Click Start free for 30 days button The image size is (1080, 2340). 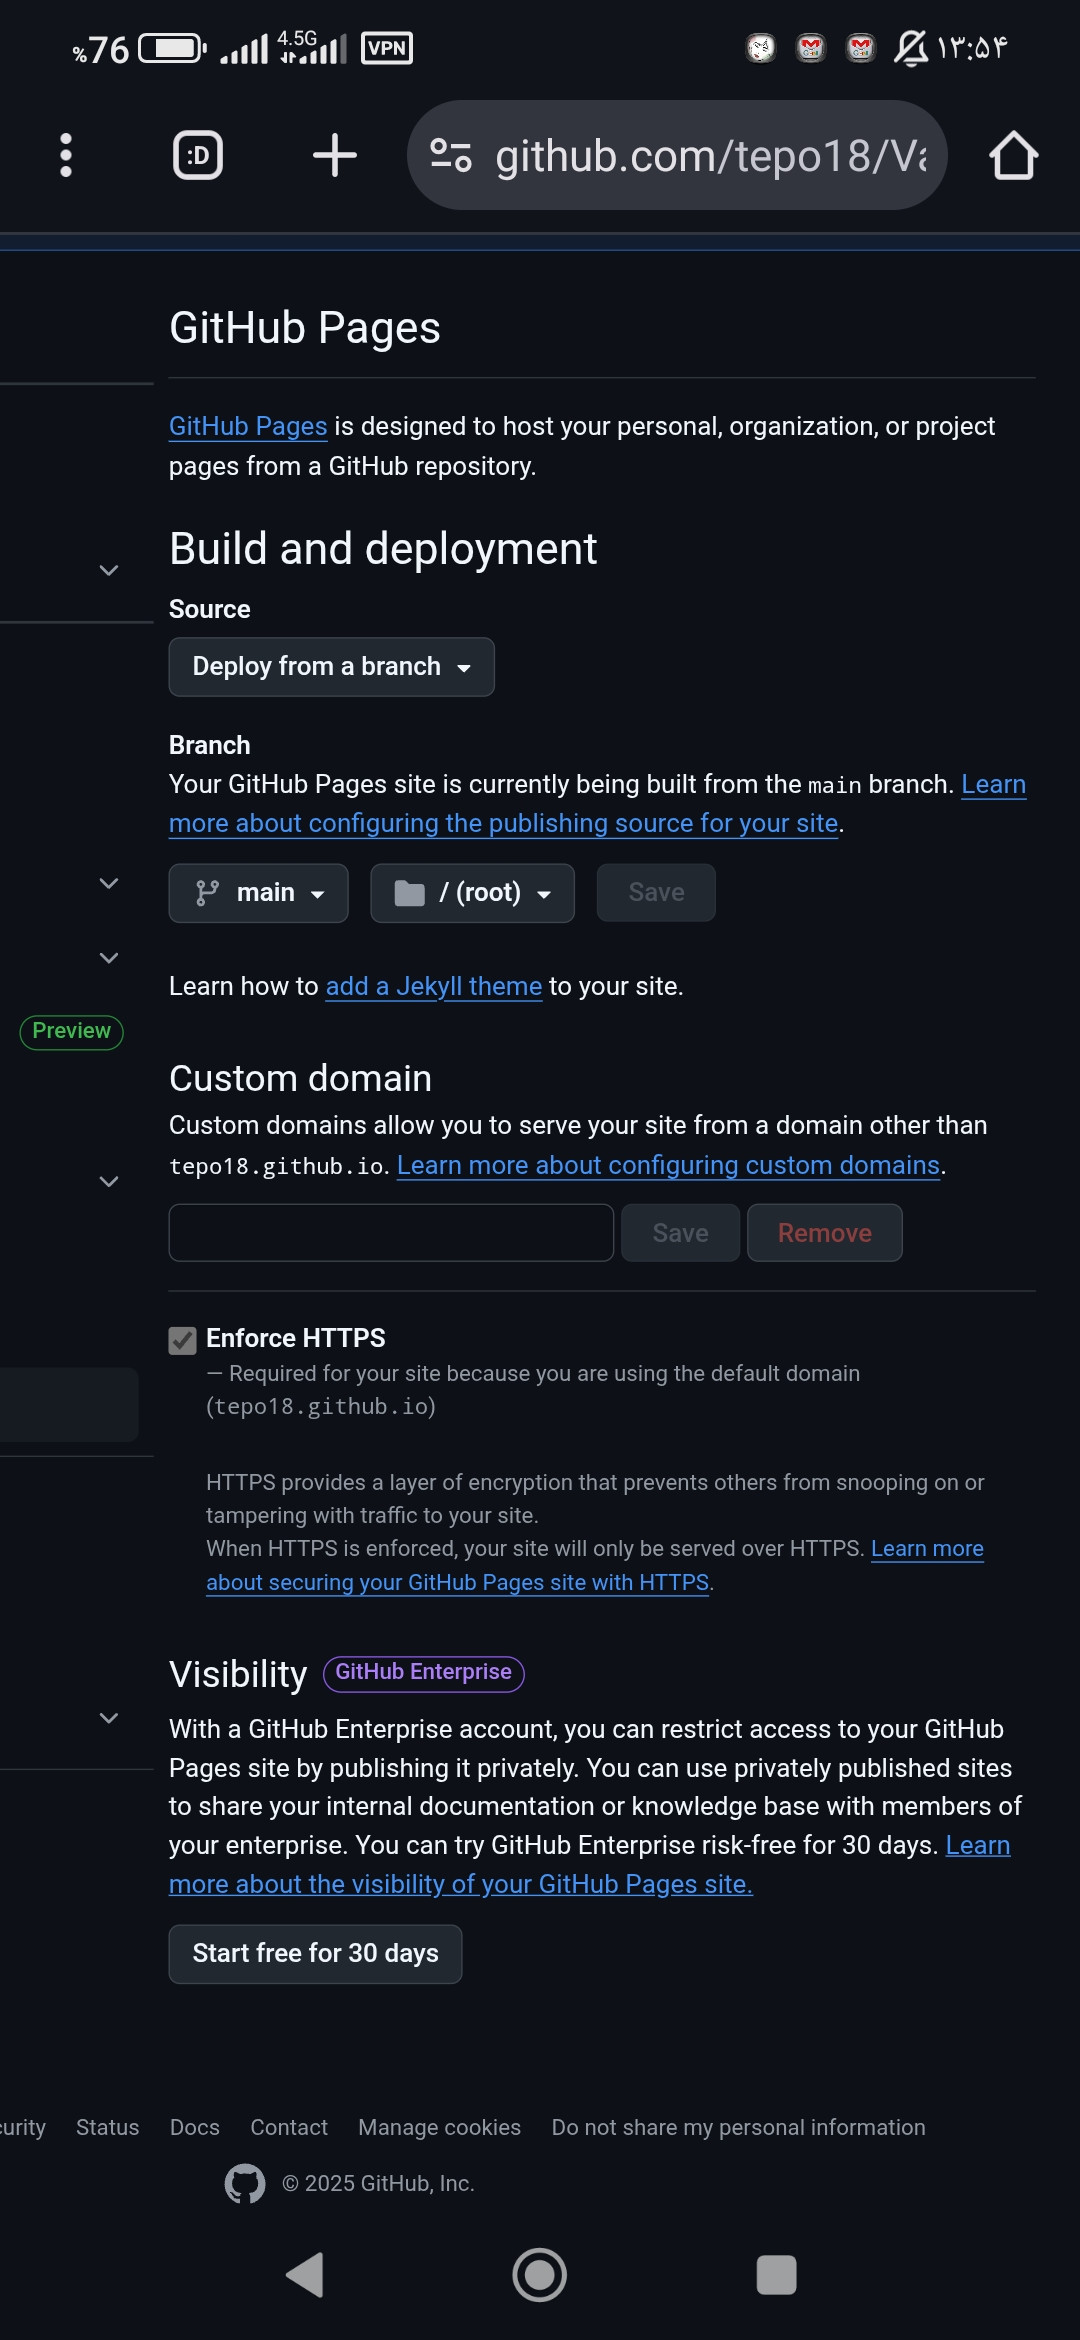tap(315, 1954)
